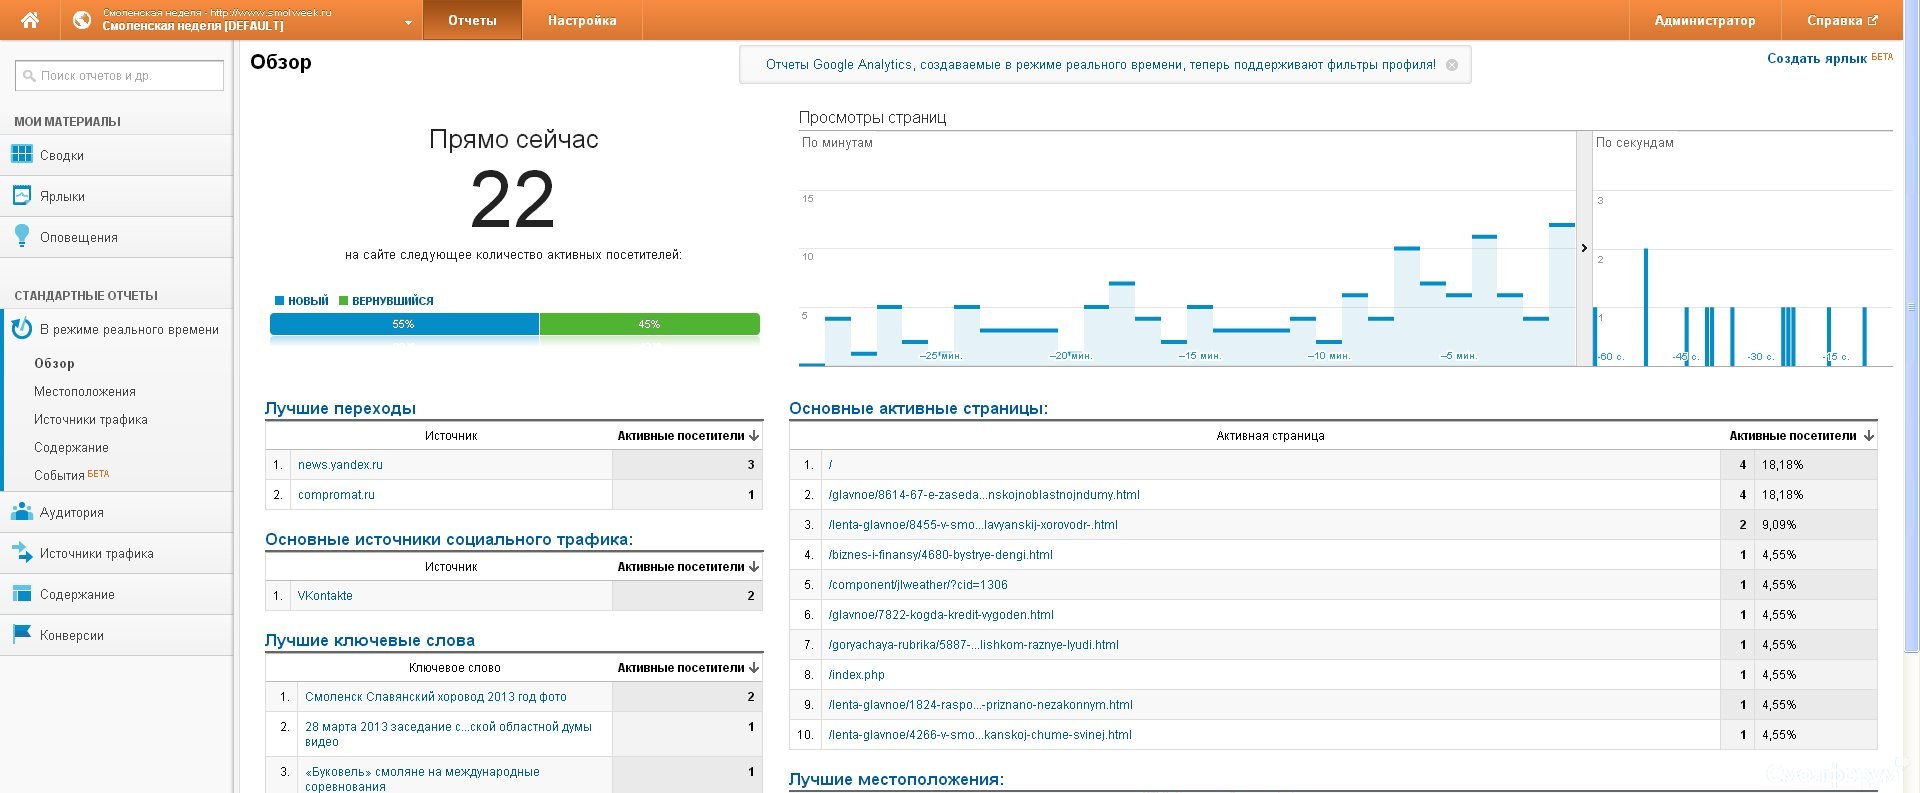Open /lenta-glavnoe/1824-raspo page link
1920x793 pixels.
(x=980, y=705)
